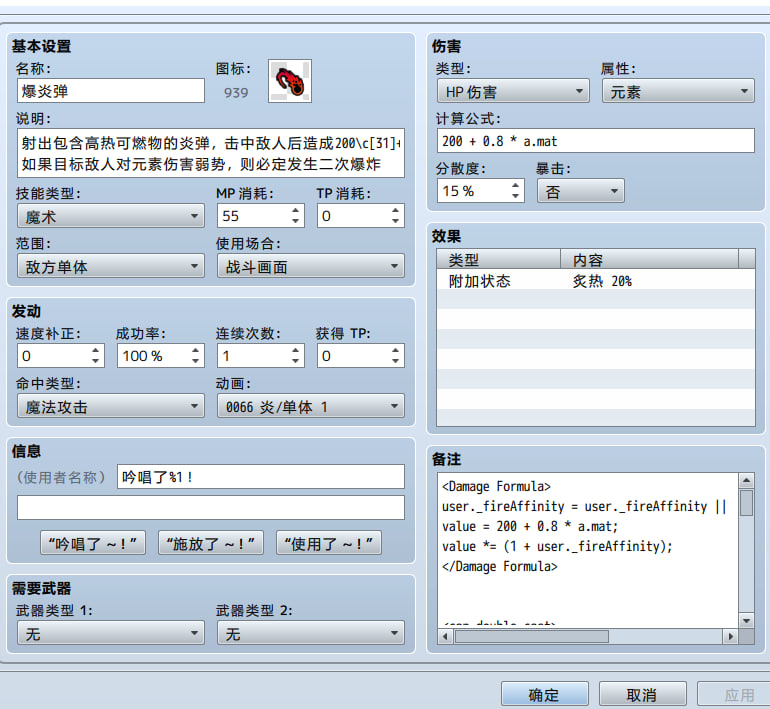Screen dimensions: 770x709
Task: Decrease 速度补正 with down arrow
Action: [x=96, y=361]
